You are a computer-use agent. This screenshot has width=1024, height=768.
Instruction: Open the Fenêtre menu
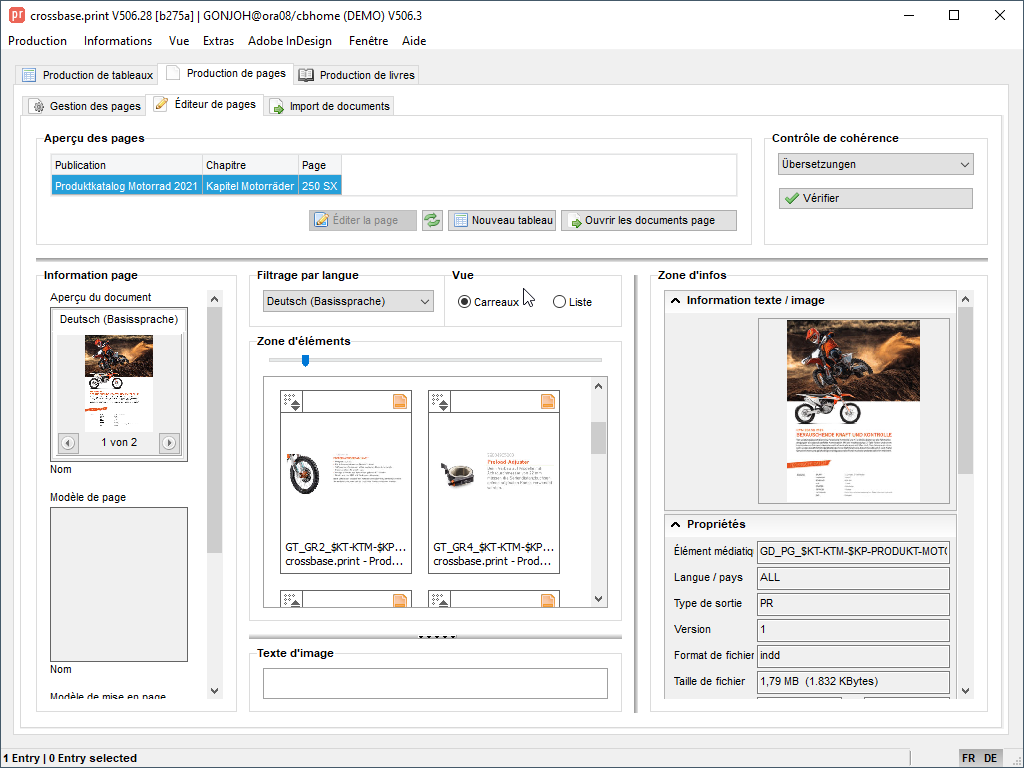(x=368, y=40)
